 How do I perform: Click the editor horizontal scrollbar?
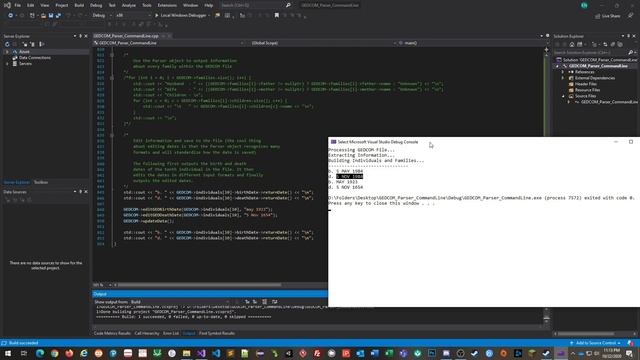click(199, 285)
